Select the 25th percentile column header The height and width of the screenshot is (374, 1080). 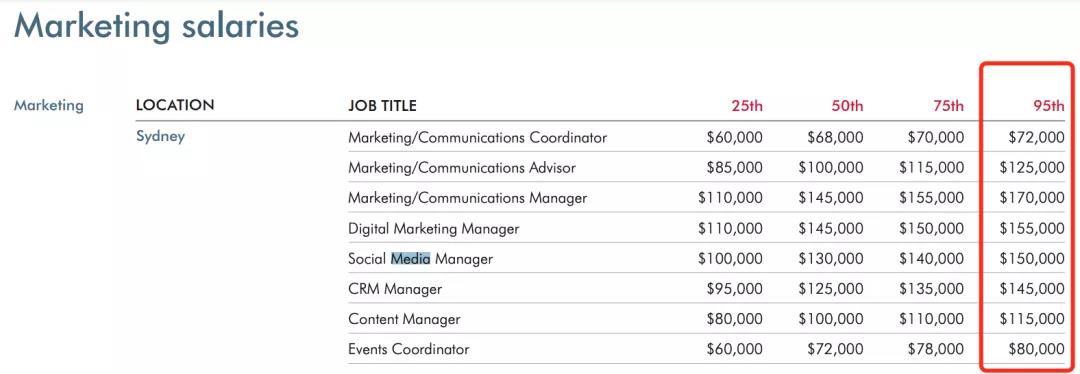(x=747, y=106)
